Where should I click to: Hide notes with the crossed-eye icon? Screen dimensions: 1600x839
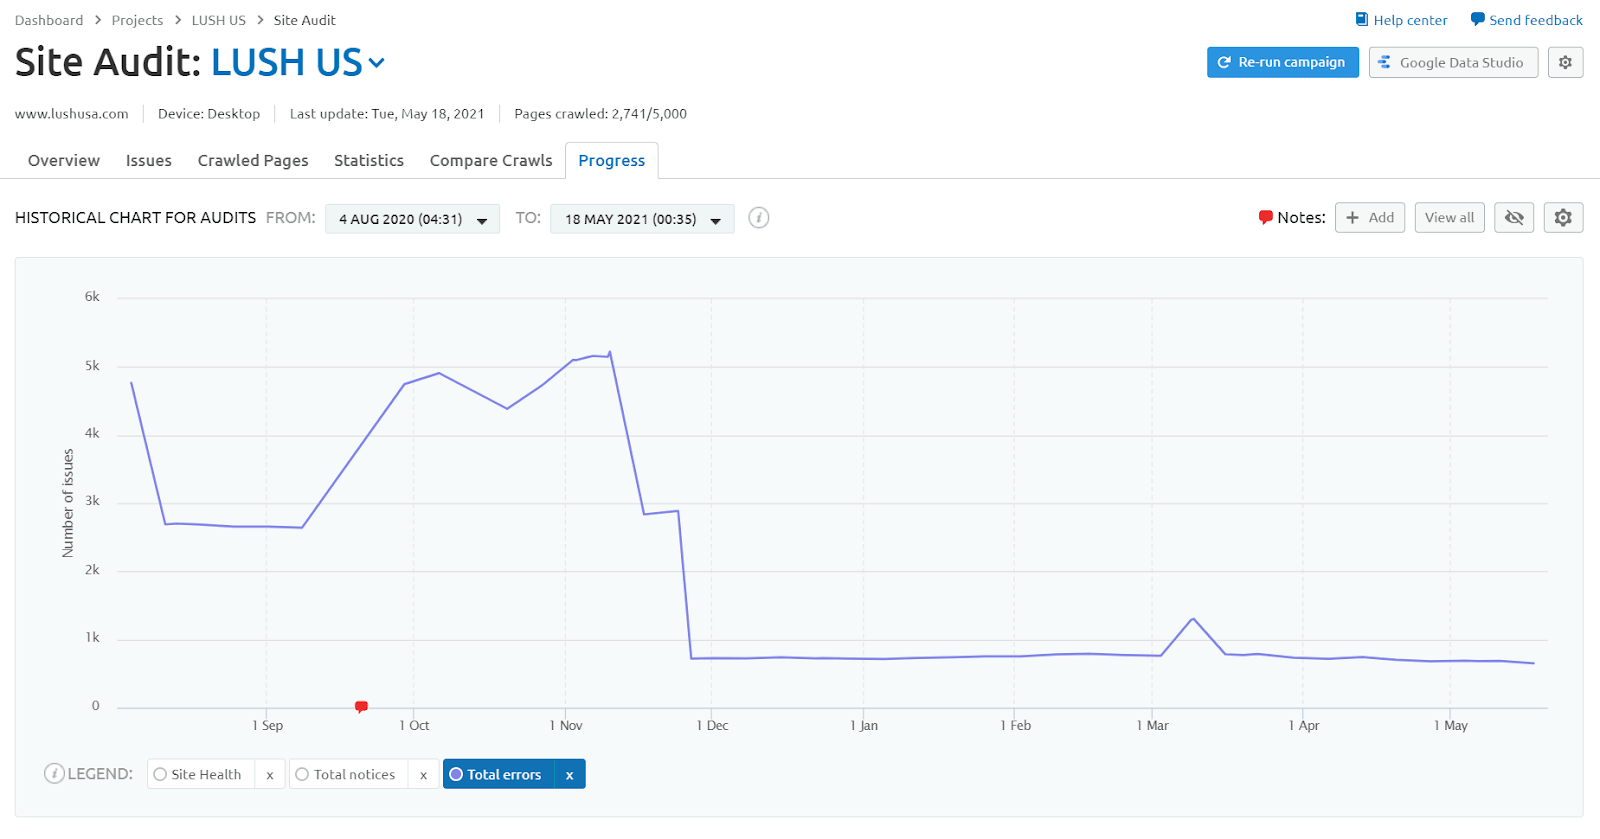pyautogui.click(x=1514, y=217)
